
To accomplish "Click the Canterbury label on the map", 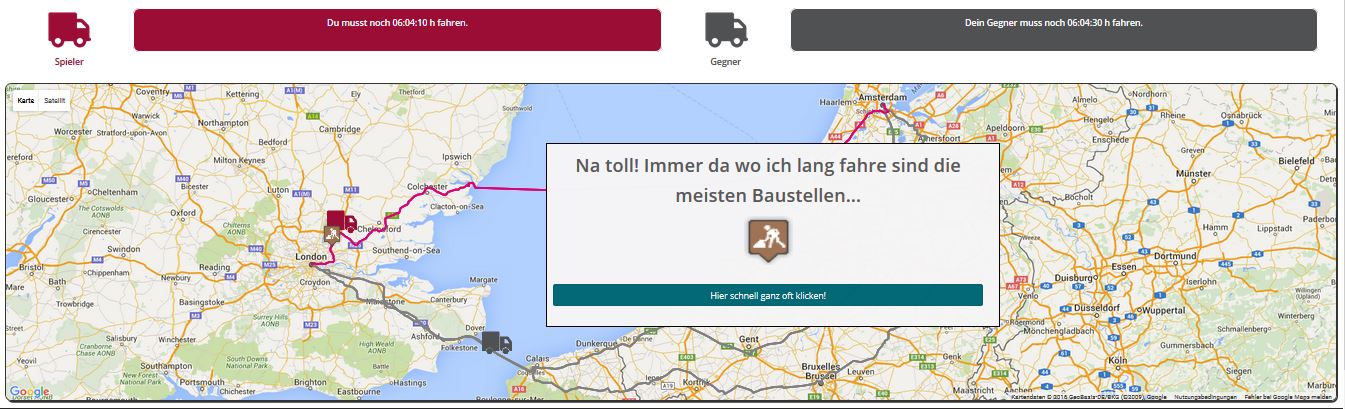I will 450,299.
